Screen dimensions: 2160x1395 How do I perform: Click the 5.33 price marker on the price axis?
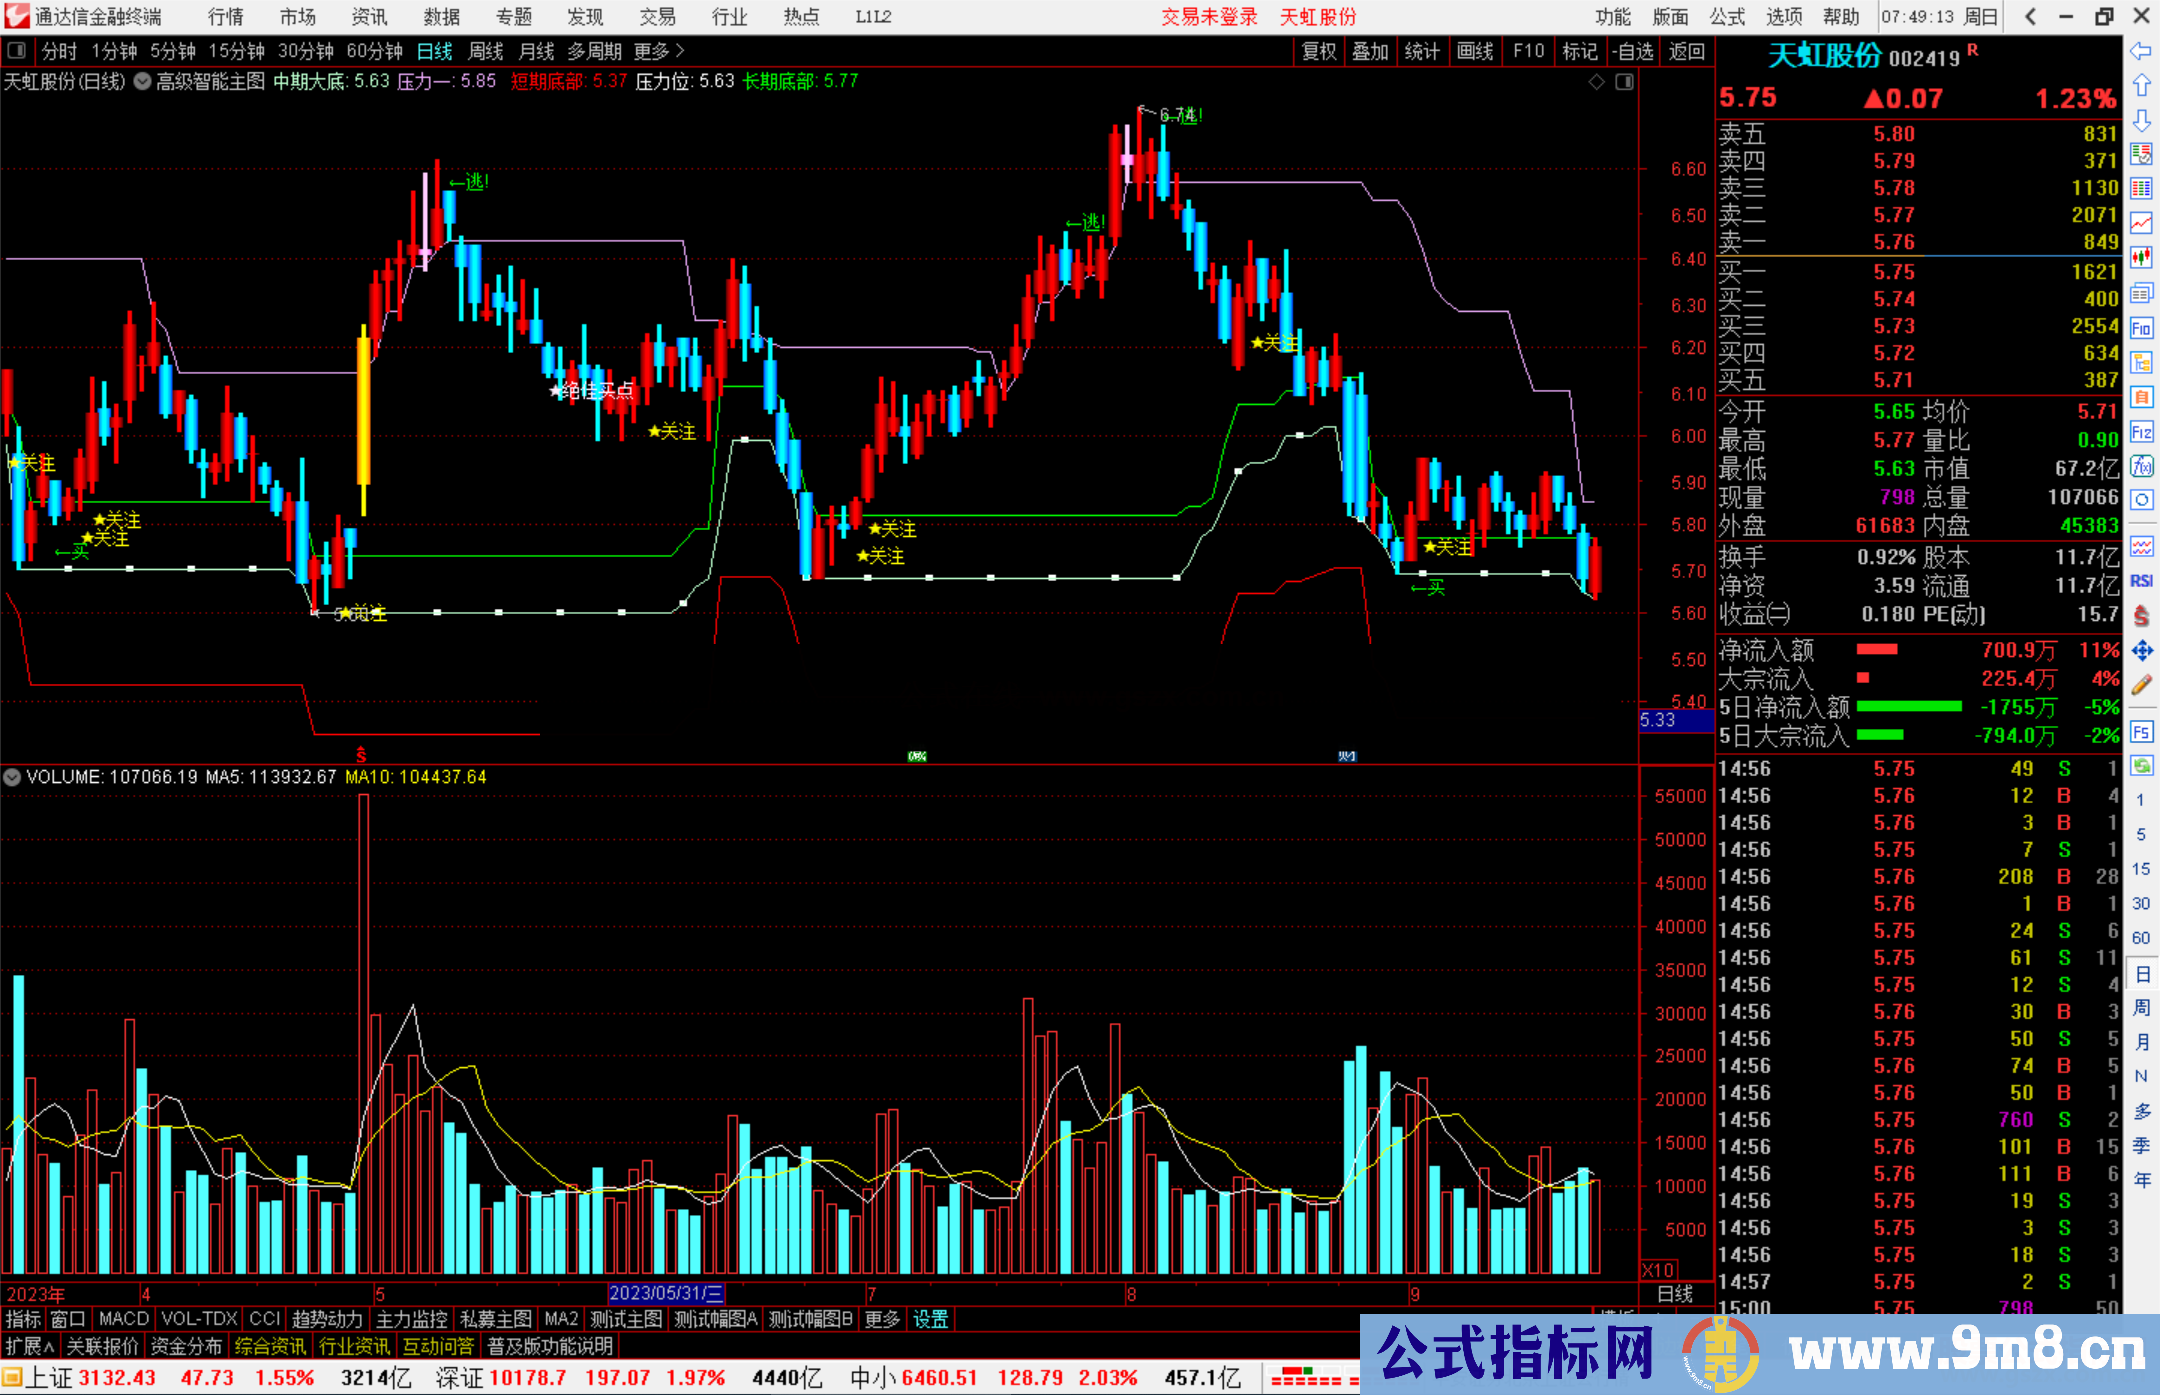pos(1658,720)
